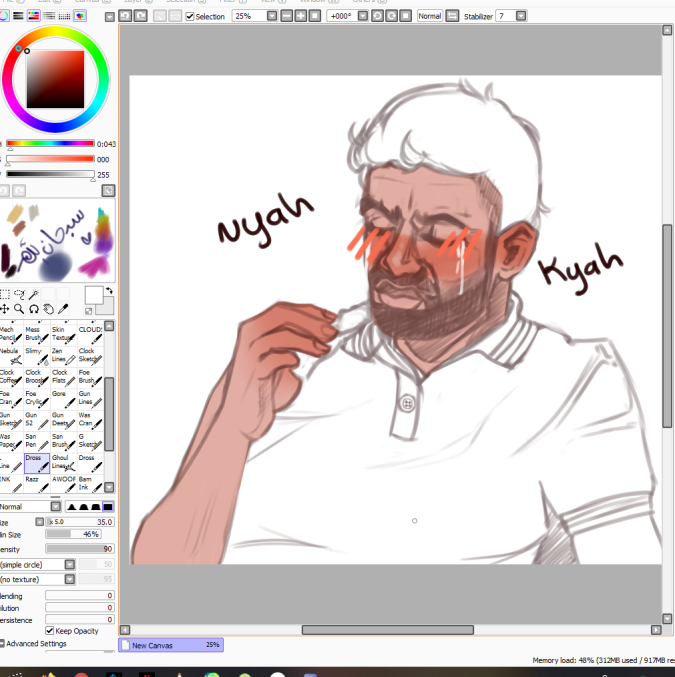Open the Stabilizer value dropdown
Image resolution: width=675 pixels, height=677 pixels.
click(521, 16)
